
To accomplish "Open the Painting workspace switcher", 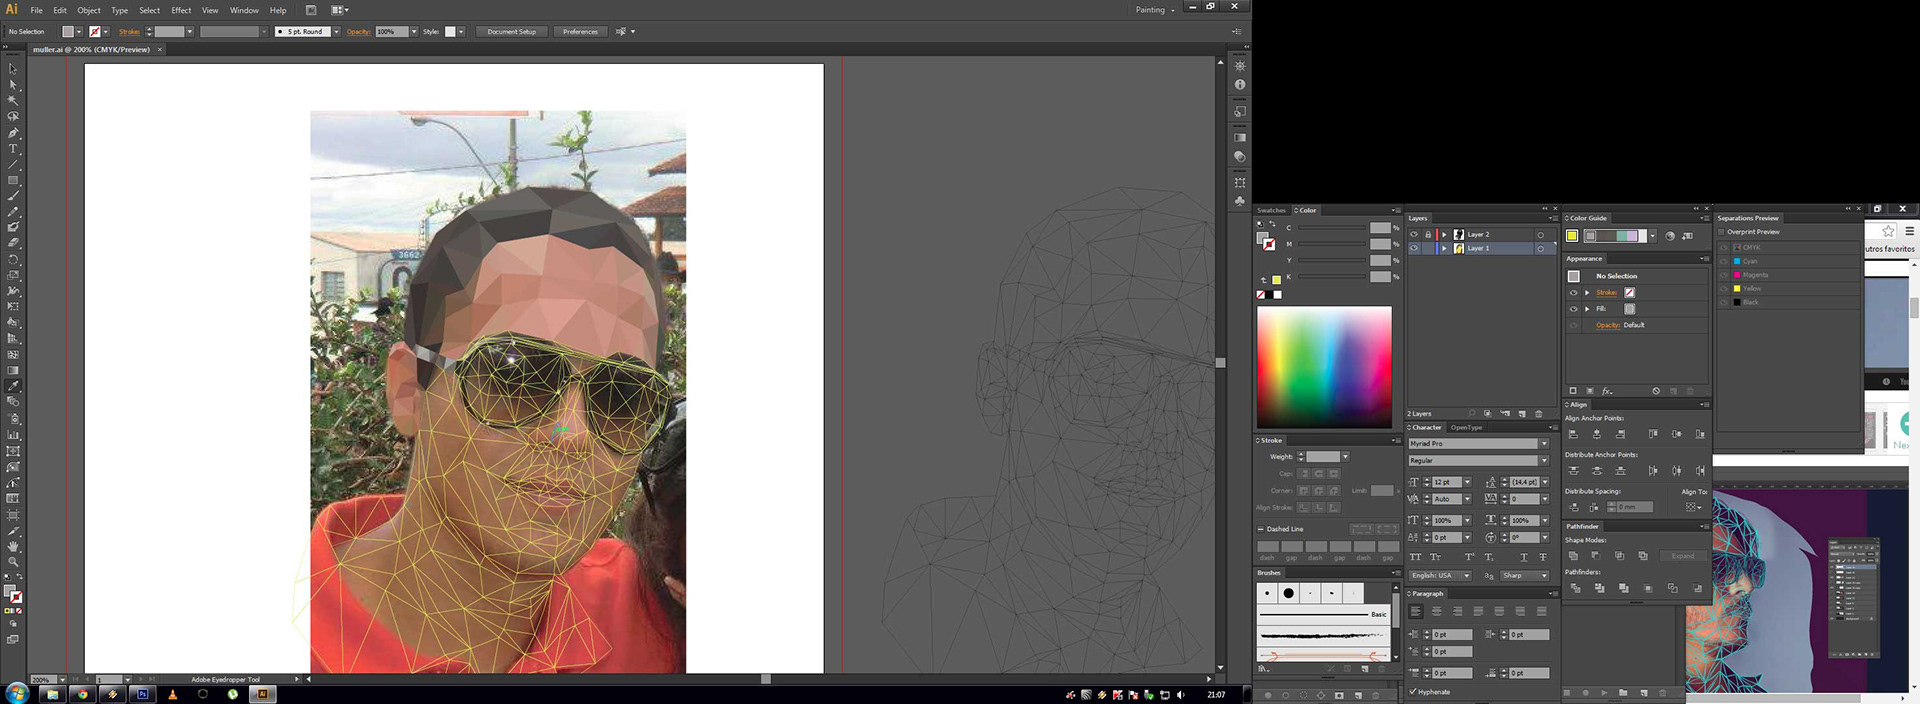I will coord(1155,10).
